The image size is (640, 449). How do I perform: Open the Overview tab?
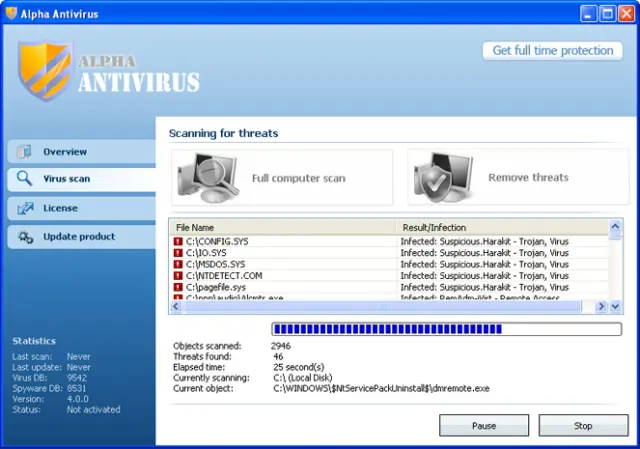(82, 152)
